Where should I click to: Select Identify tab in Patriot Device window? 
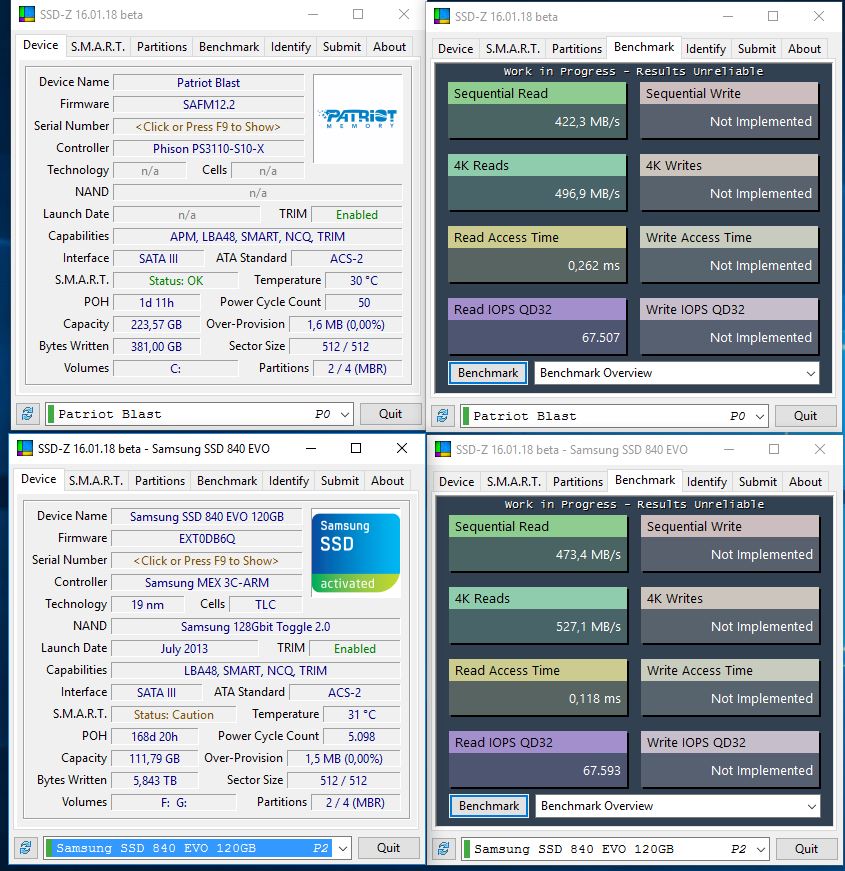coord(291,47)
